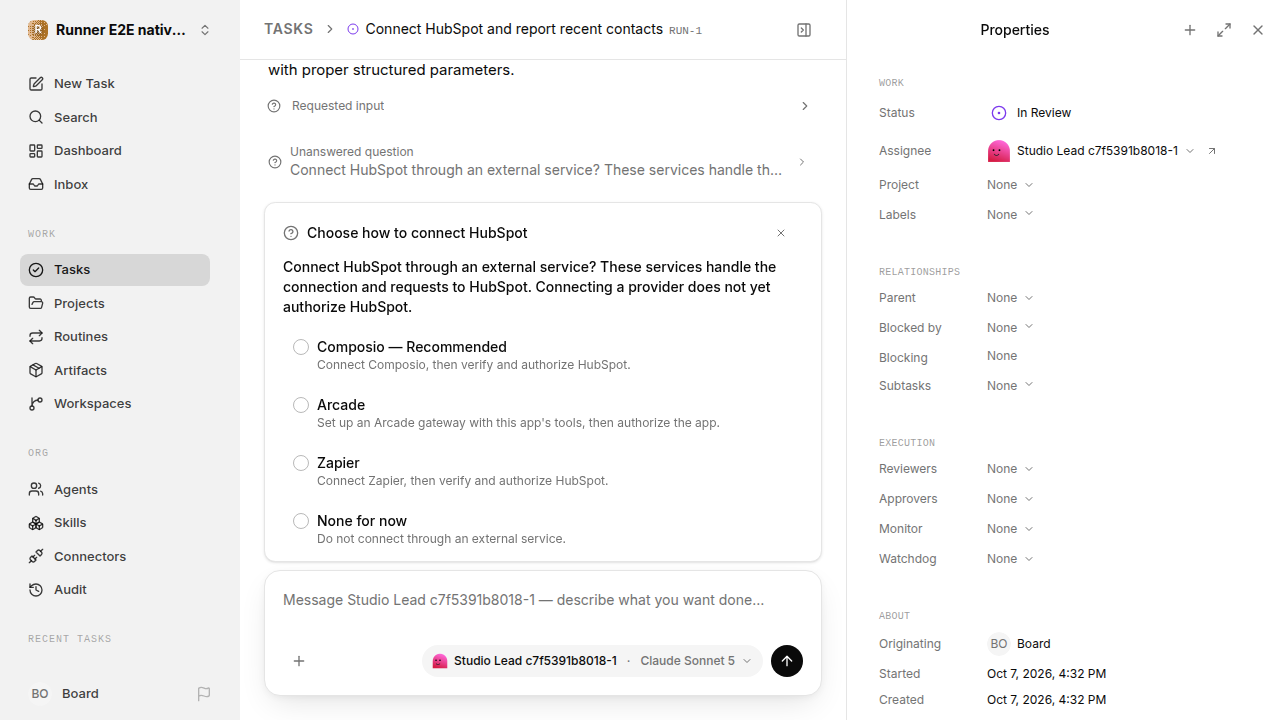Click the TASKS breadcrumb link
Screen dimensions: 1280x720
pos(288,29)
